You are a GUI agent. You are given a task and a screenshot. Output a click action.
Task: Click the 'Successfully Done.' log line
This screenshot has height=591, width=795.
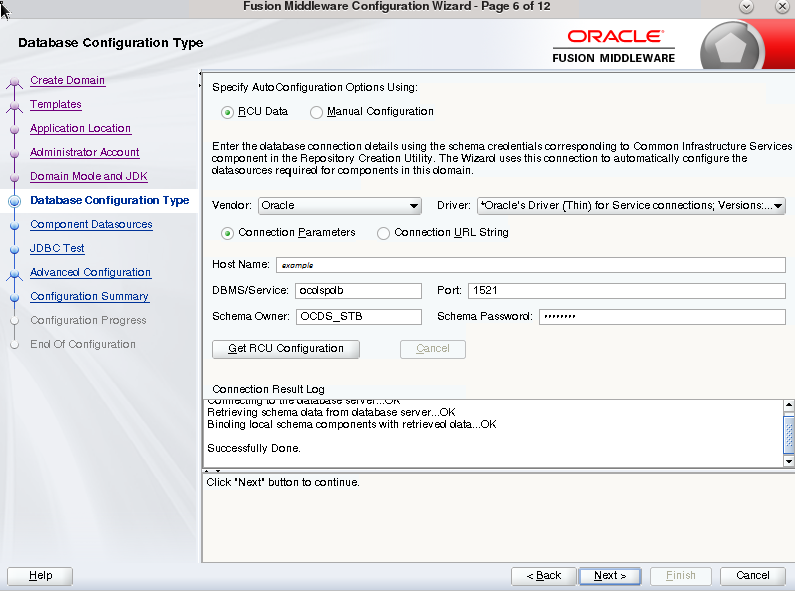coord(254,449)
